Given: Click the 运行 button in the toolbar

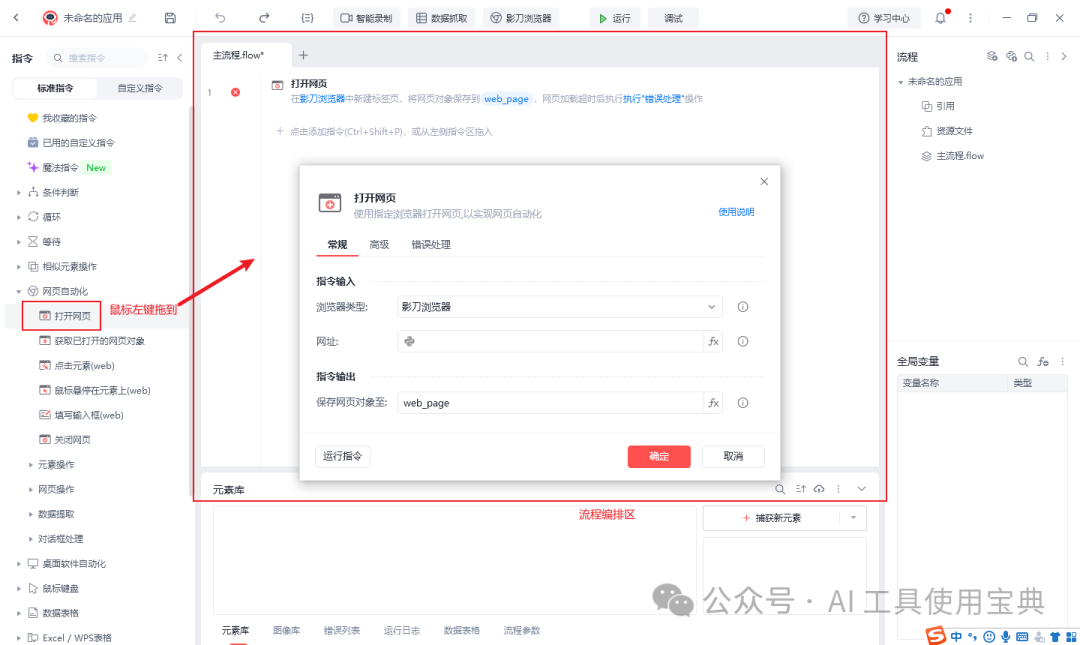Looking at the screenshot, I should pos(614,18).
